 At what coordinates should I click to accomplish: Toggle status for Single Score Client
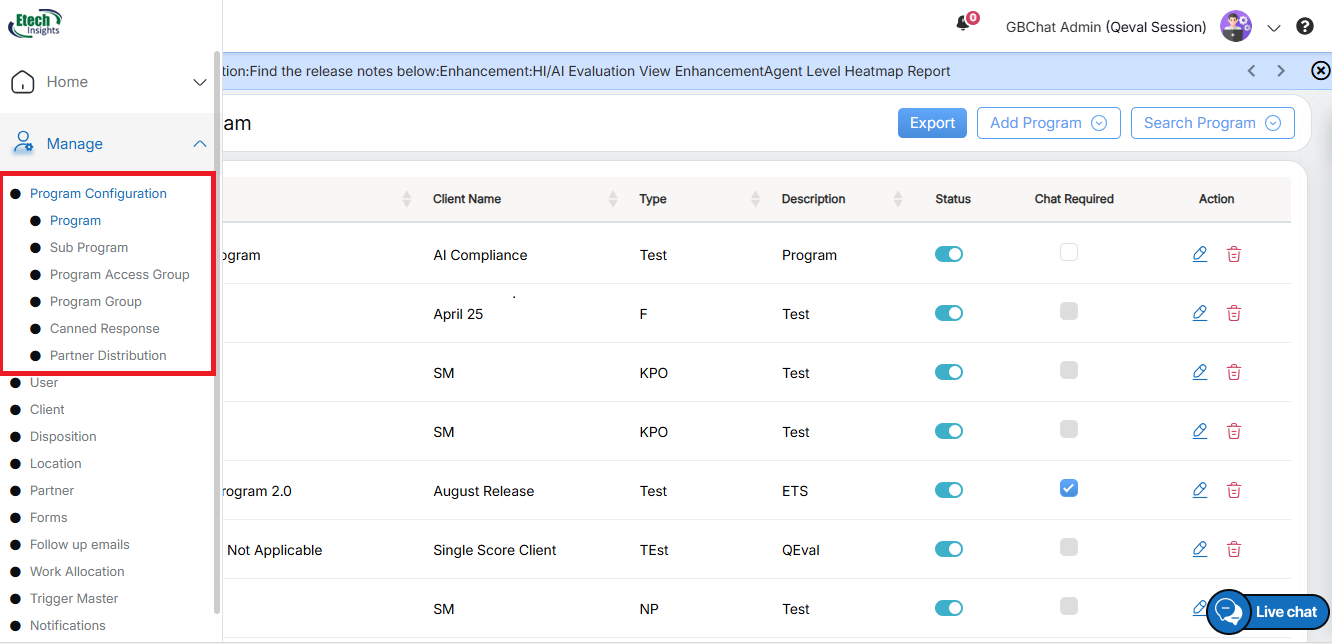pyautogui.click(x=948, y=549)
